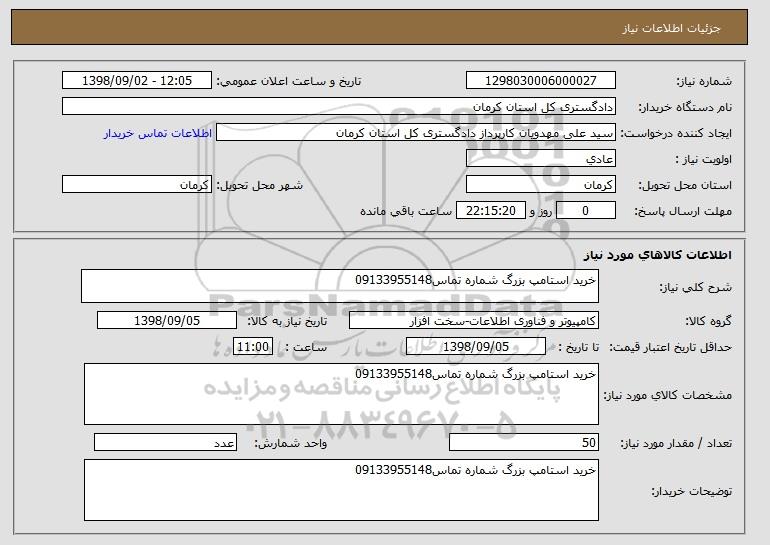Select the remaining days field showing 0
The width and height of the screenshot is (770, 545).
(x=586, y=211)
